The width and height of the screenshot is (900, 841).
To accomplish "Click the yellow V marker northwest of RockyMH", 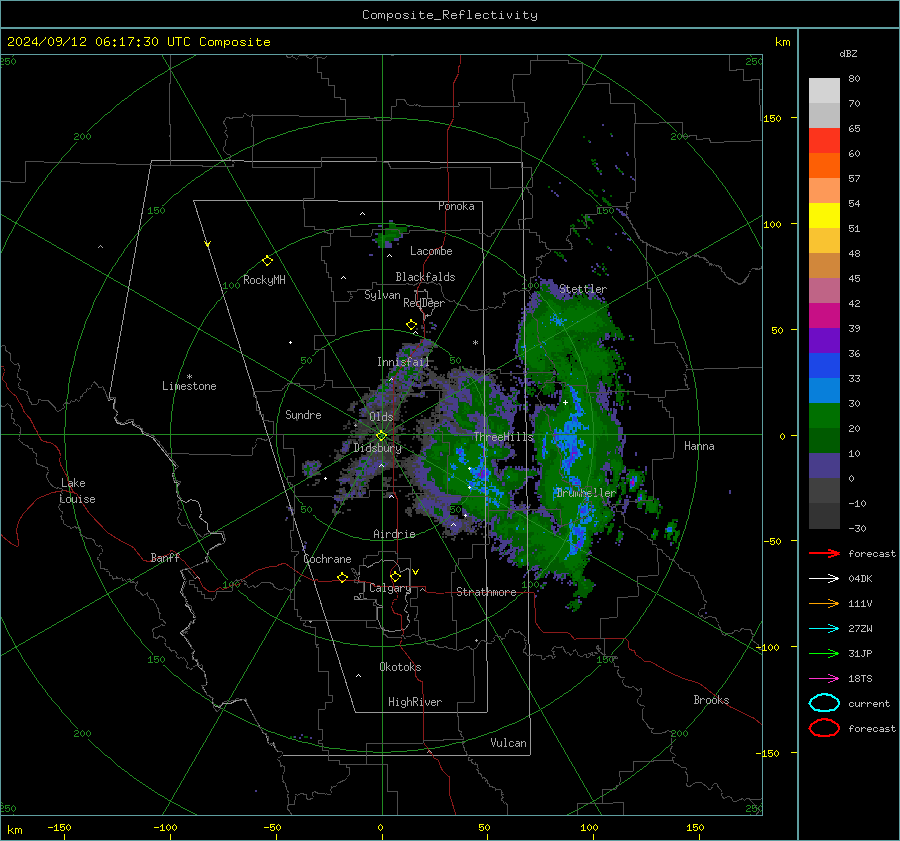I will 208,244.
